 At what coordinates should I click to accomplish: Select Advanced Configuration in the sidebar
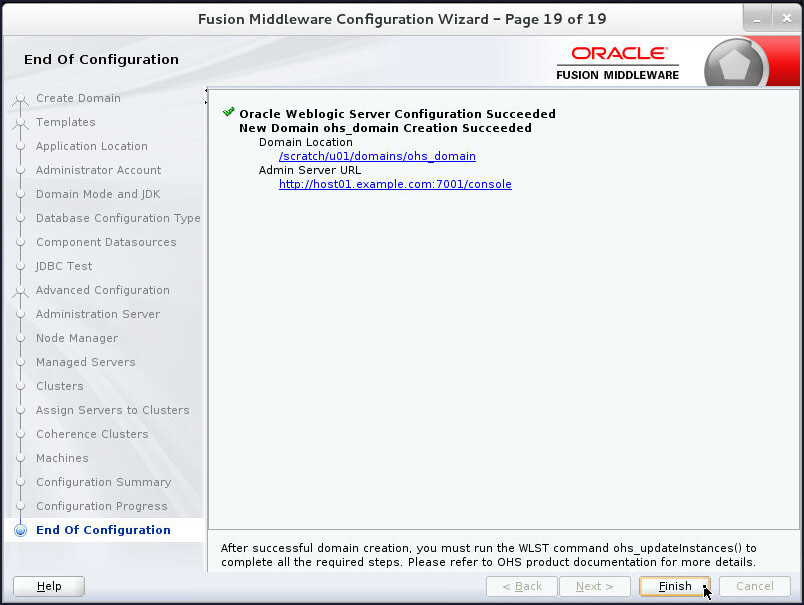coord(100,290)
